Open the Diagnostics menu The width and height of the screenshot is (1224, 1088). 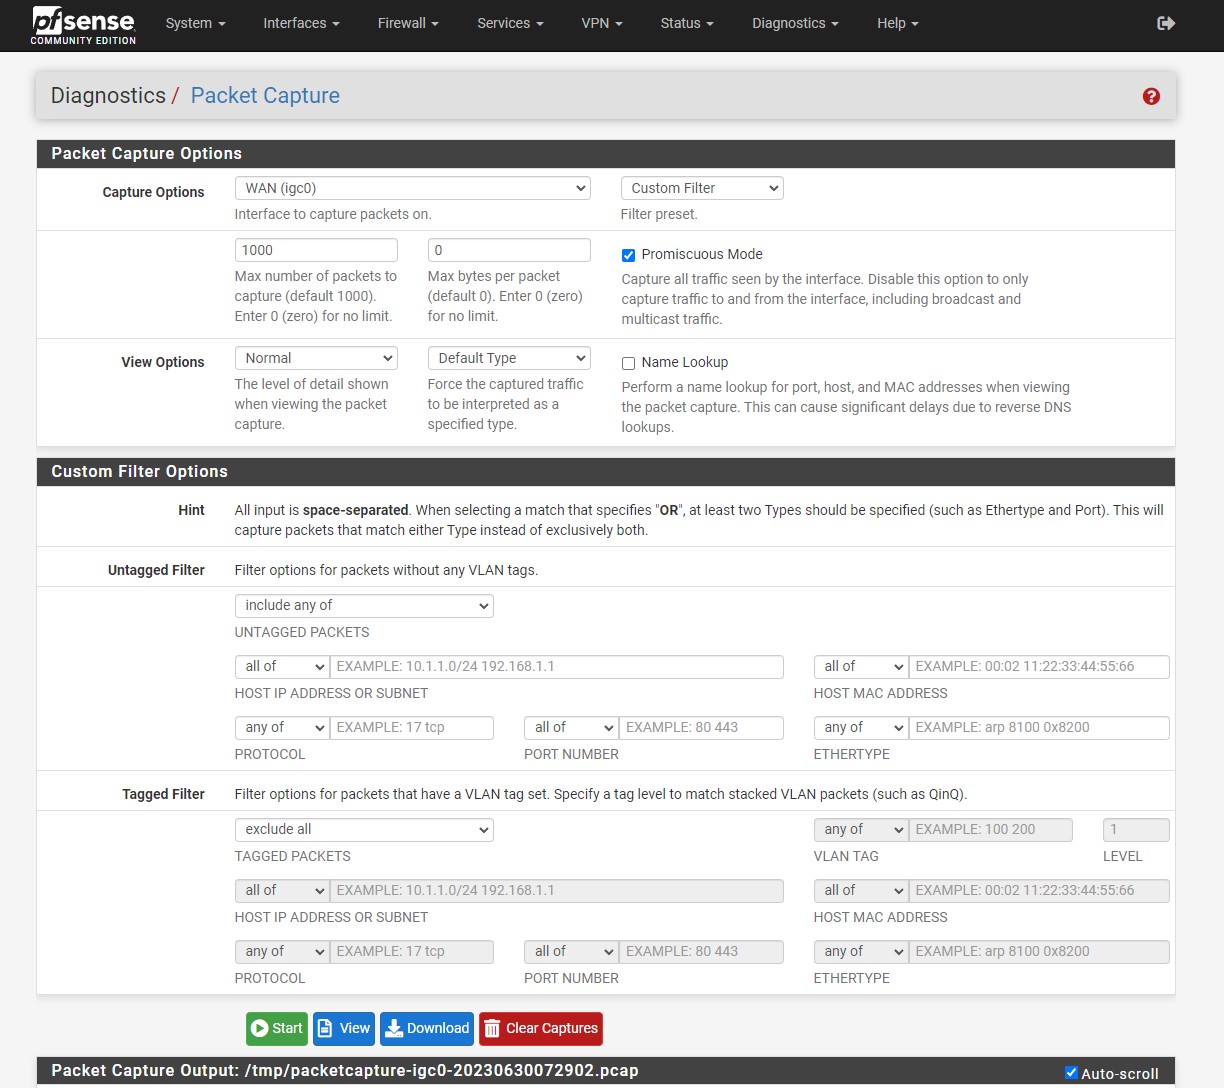[795, 23]
